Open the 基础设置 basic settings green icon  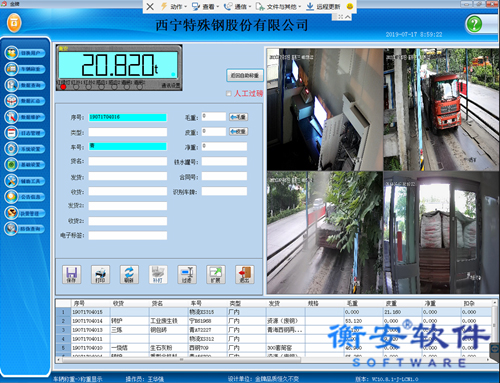tap(12, 165)
